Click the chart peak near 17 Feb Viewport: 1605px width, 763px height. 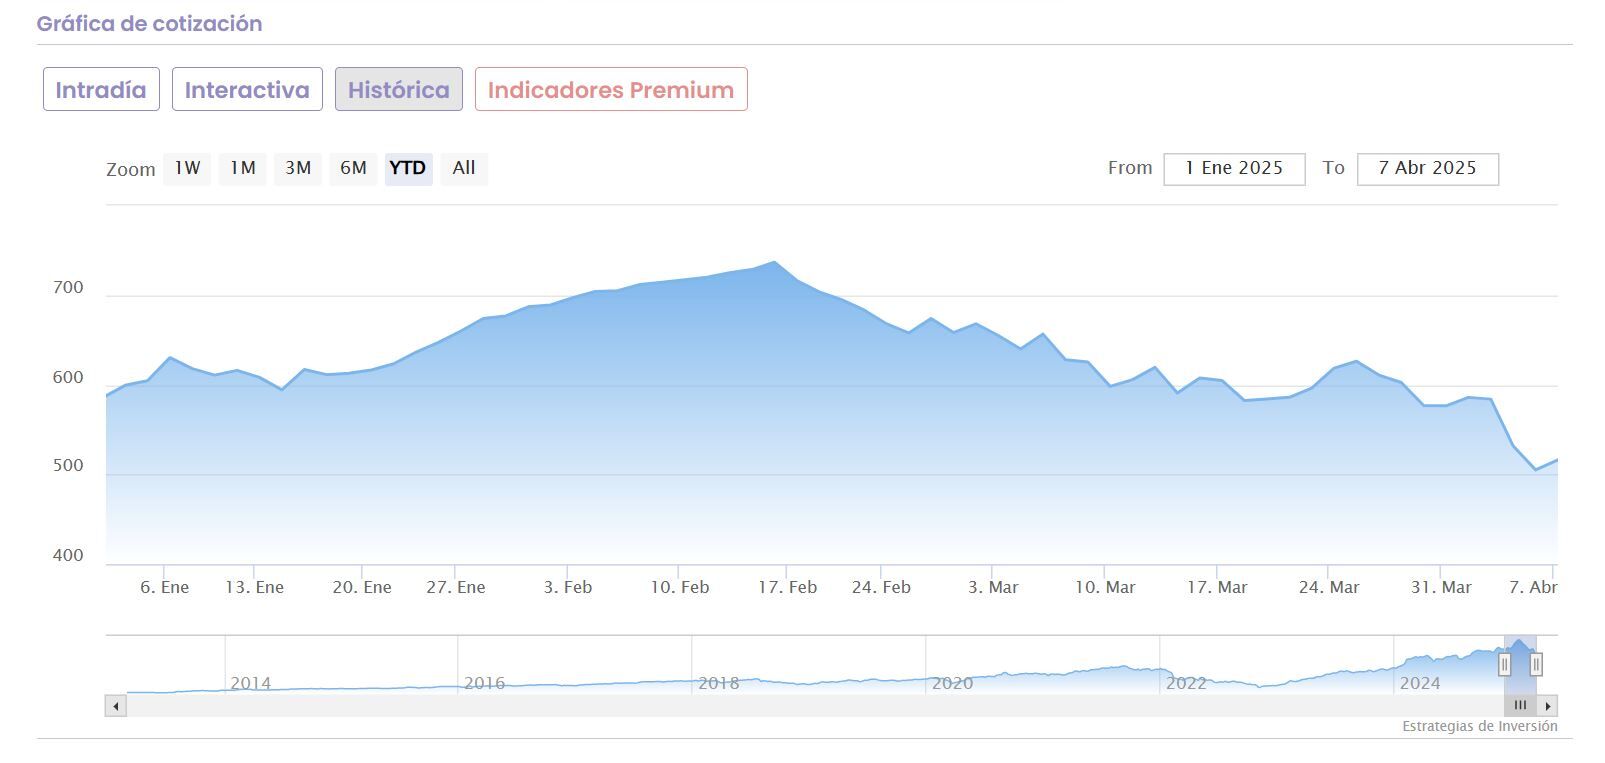click(774, 262)
